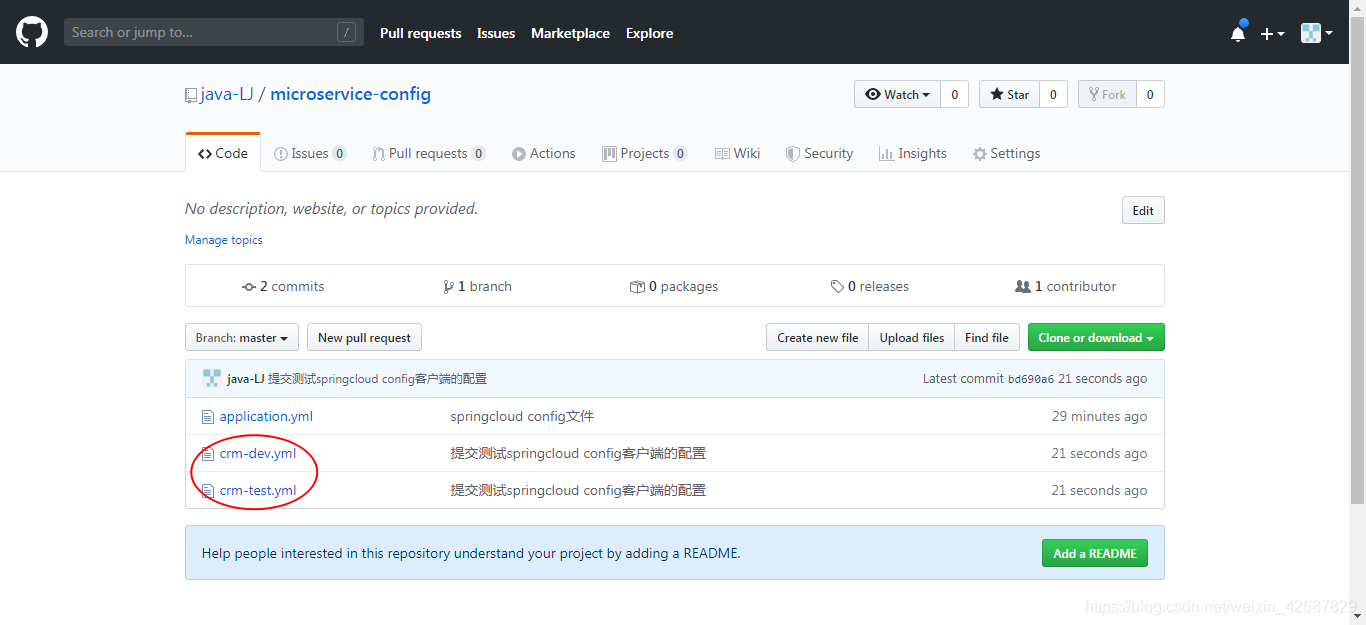Viewport: 1366px width, 625px height.
Task: Go to Marketplace
Action: (x=570, y=33)
